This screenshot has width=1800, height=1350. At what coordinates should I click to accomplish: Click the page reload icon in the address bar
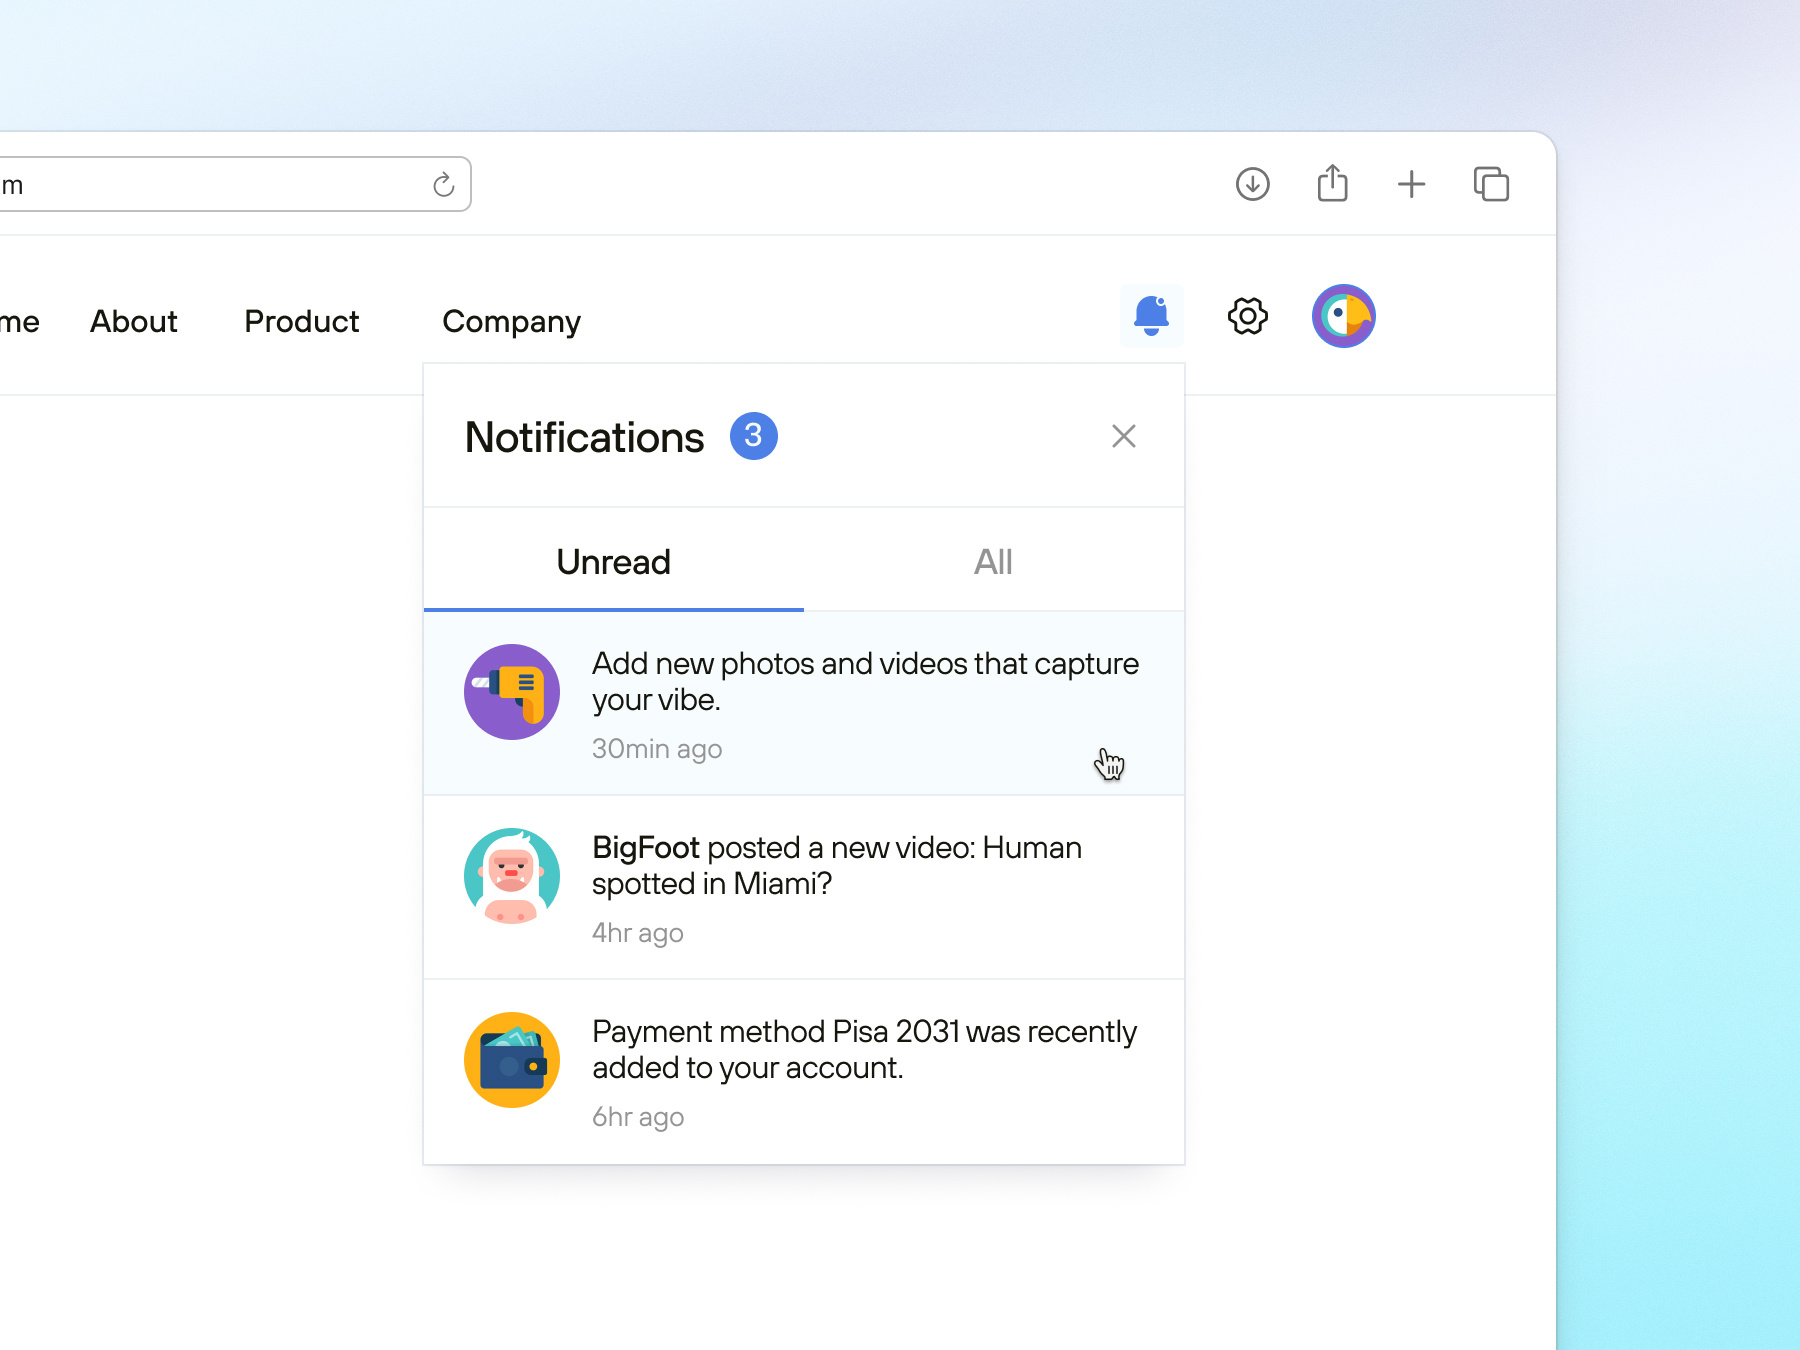(x=443, y=184)
